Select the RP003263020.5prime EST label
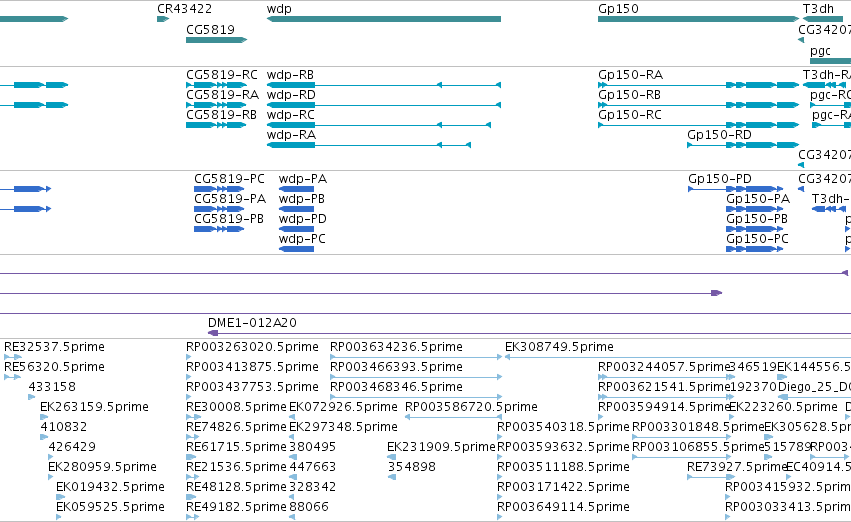The height and width of the screenshot is (522, 851). coord(252,347)
